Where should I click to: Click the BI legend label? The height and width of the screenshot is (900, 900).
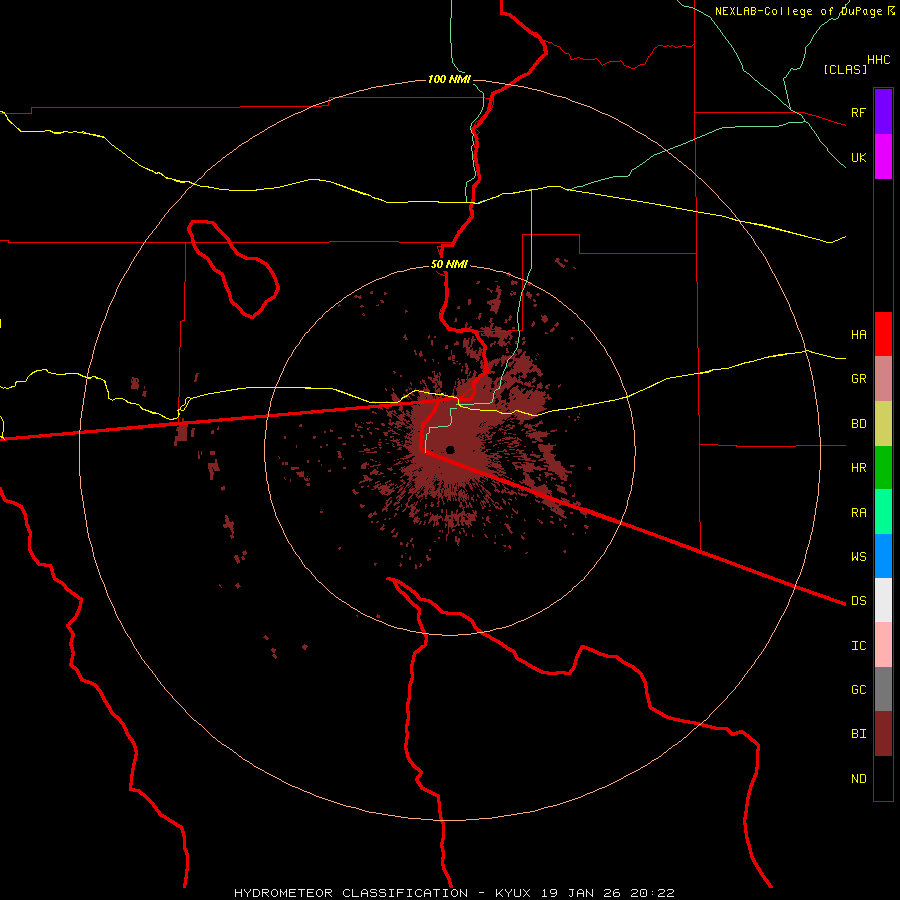pos(858,734)
